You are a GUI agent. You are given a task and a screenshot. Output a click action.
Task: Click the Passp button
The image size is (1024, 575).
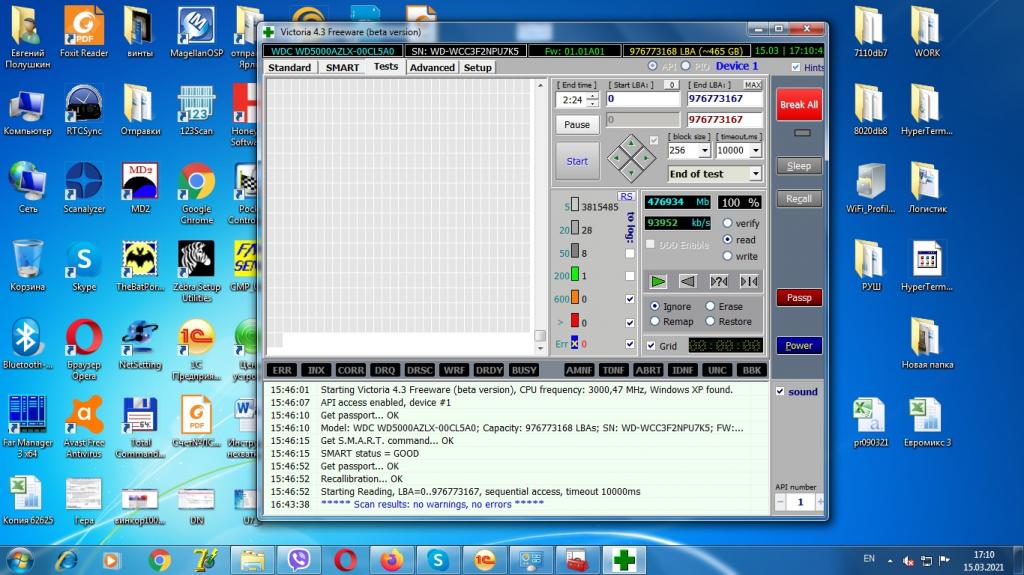point(799,297)
